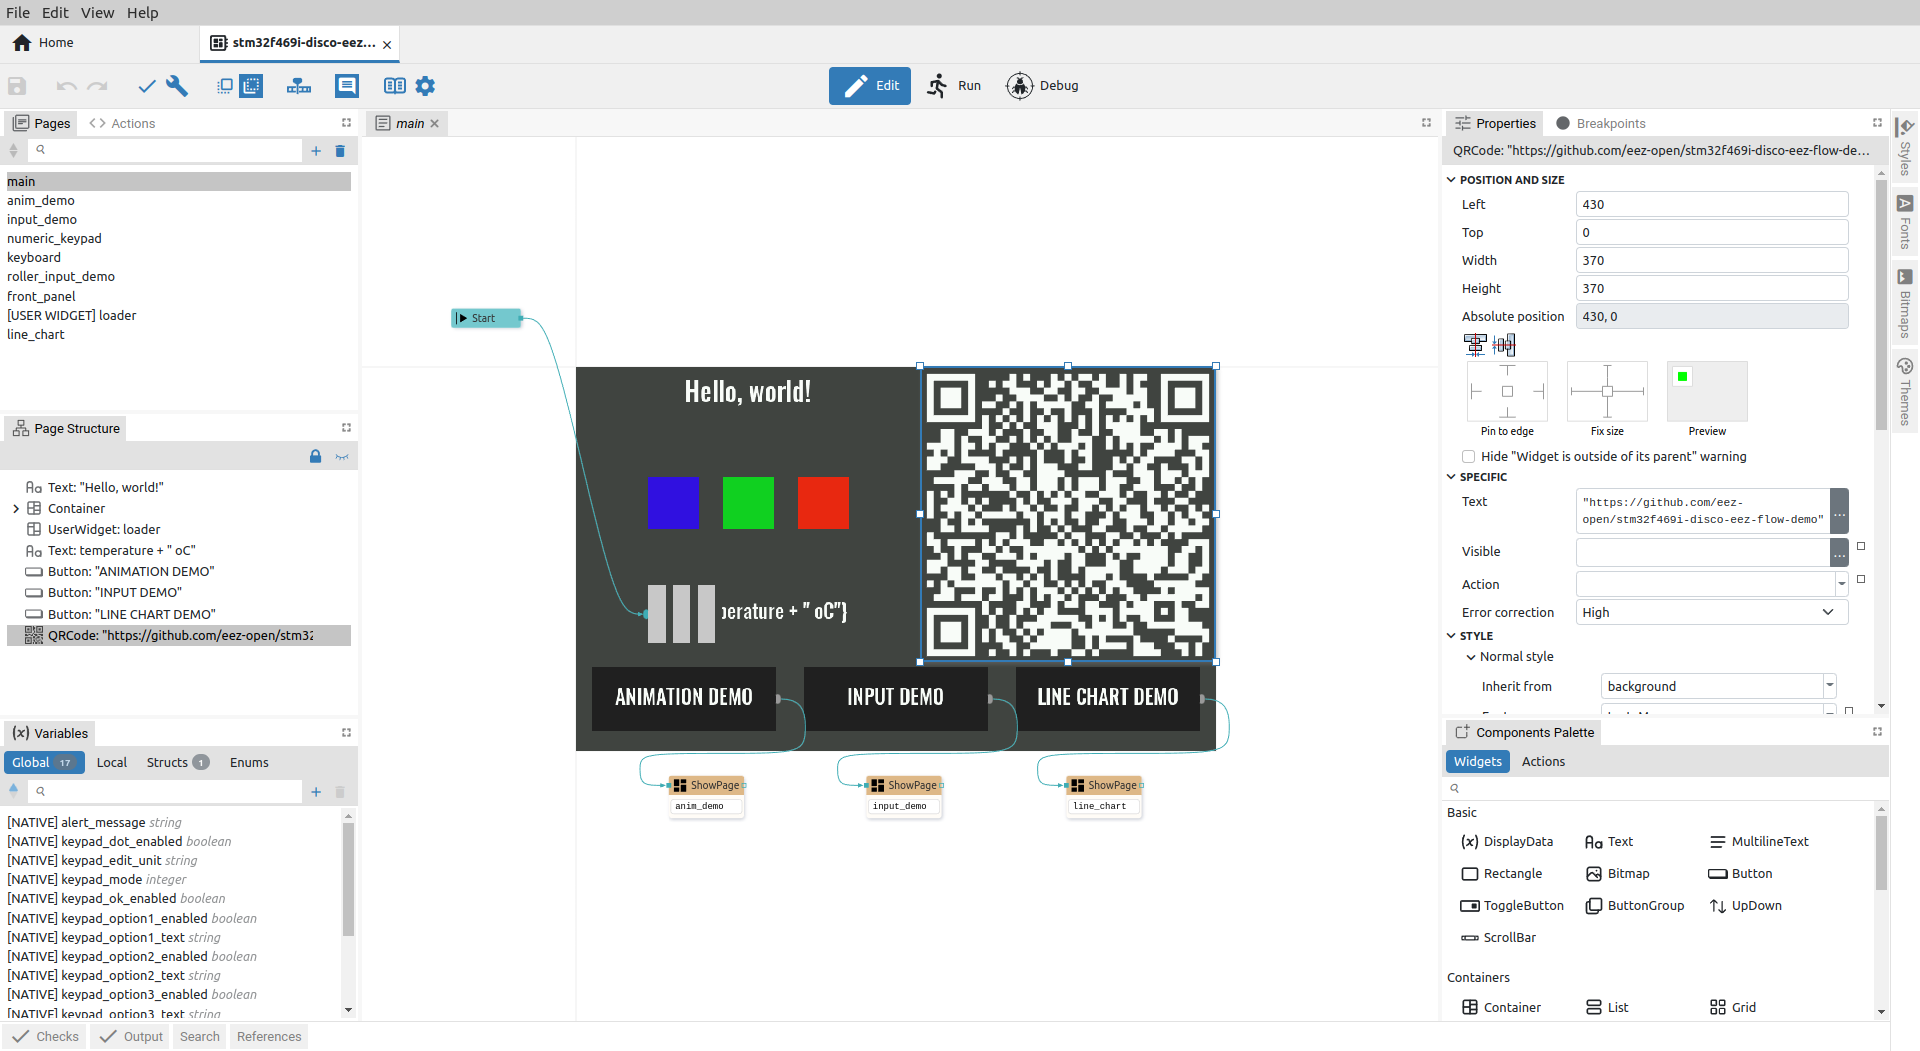Open the File menu
Viewport: 1920px width, 1051px height.
coord(18,13)
